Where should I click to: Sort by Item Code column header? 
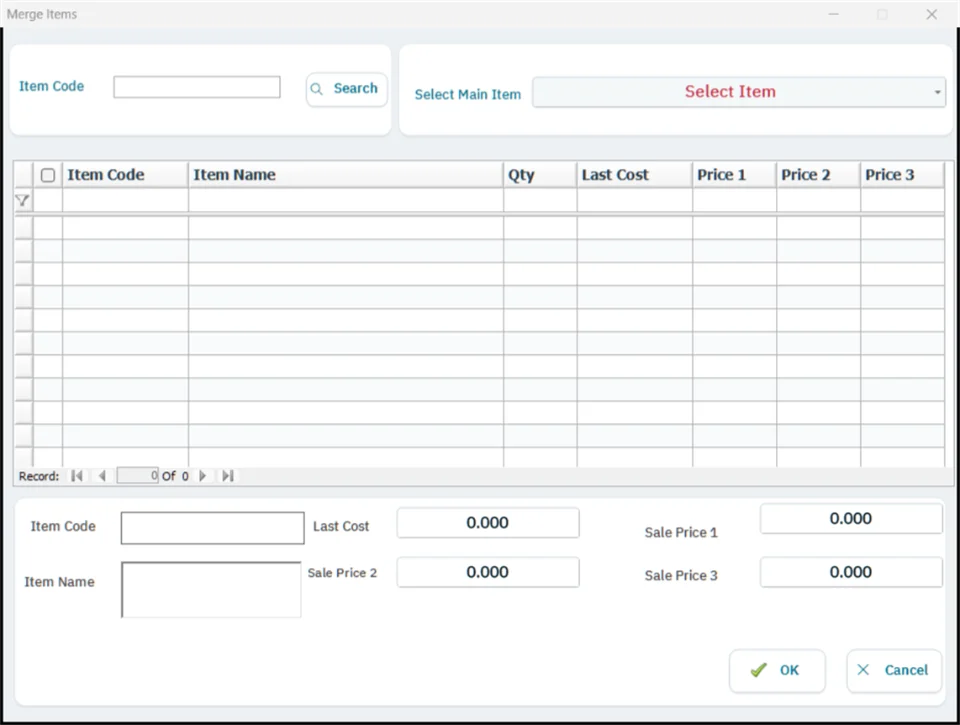(x=125, y=175)
